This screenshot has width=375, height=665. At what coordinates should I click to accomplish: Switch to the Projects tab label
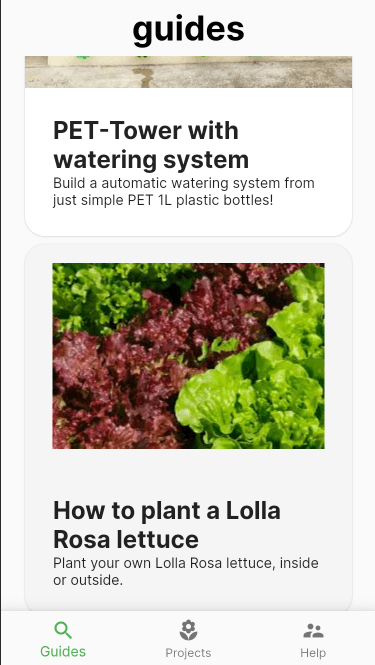[x=188, y=652]
